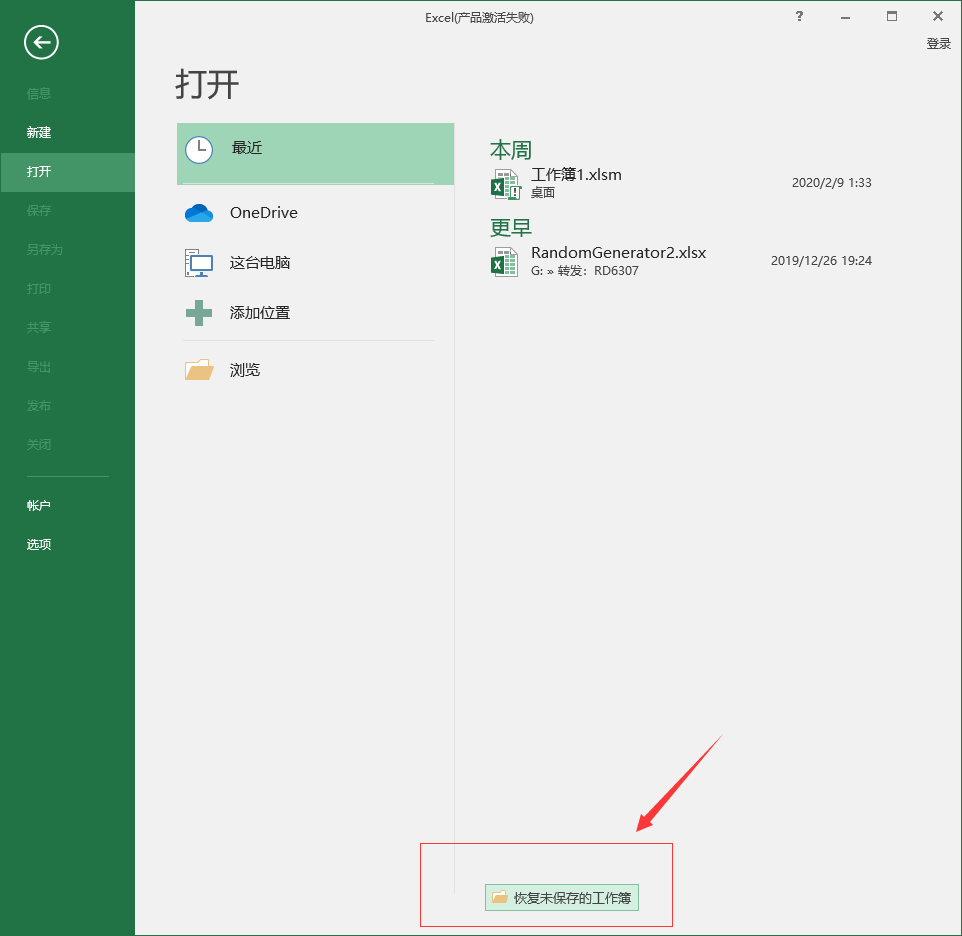
Task: Open the 共享 sidebar entry
Action: point(39,328)
